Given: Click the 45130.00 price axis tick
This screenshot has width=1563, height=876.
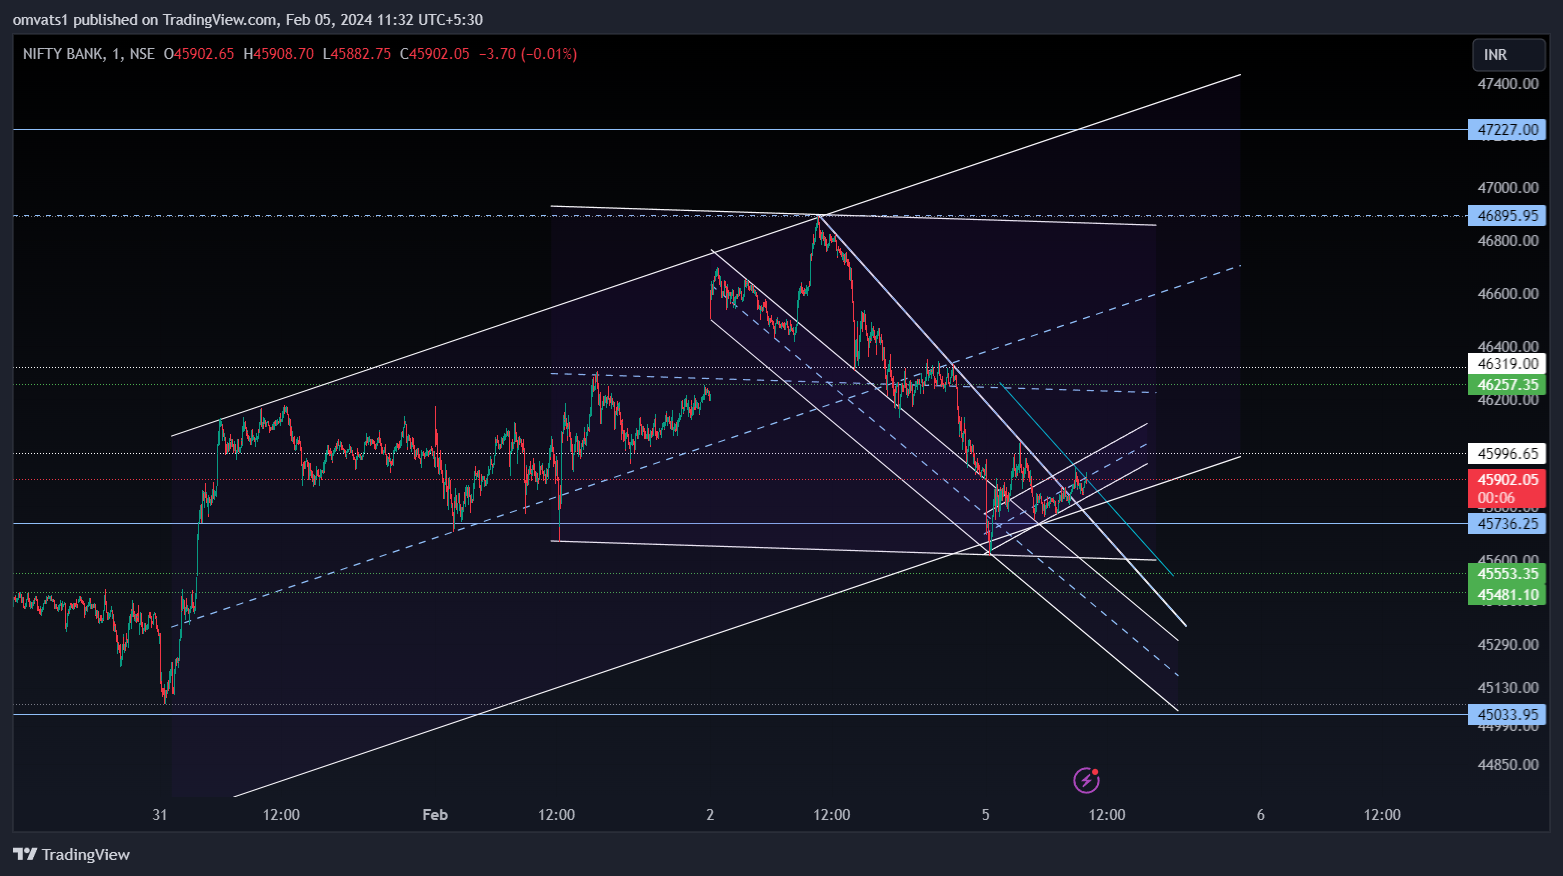Looking at the screenshot, I should point(1508,687).
